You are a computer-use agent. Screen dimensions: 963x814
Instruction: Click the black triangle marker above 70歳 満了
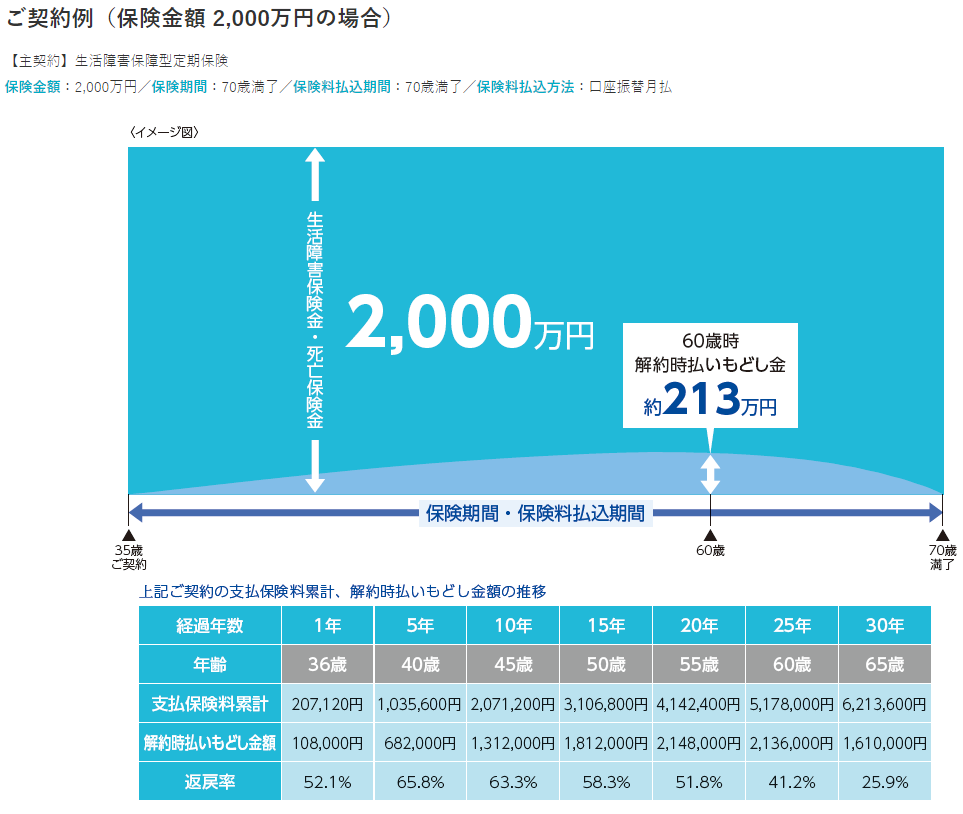pyautogui.click(x=942, y=536)
